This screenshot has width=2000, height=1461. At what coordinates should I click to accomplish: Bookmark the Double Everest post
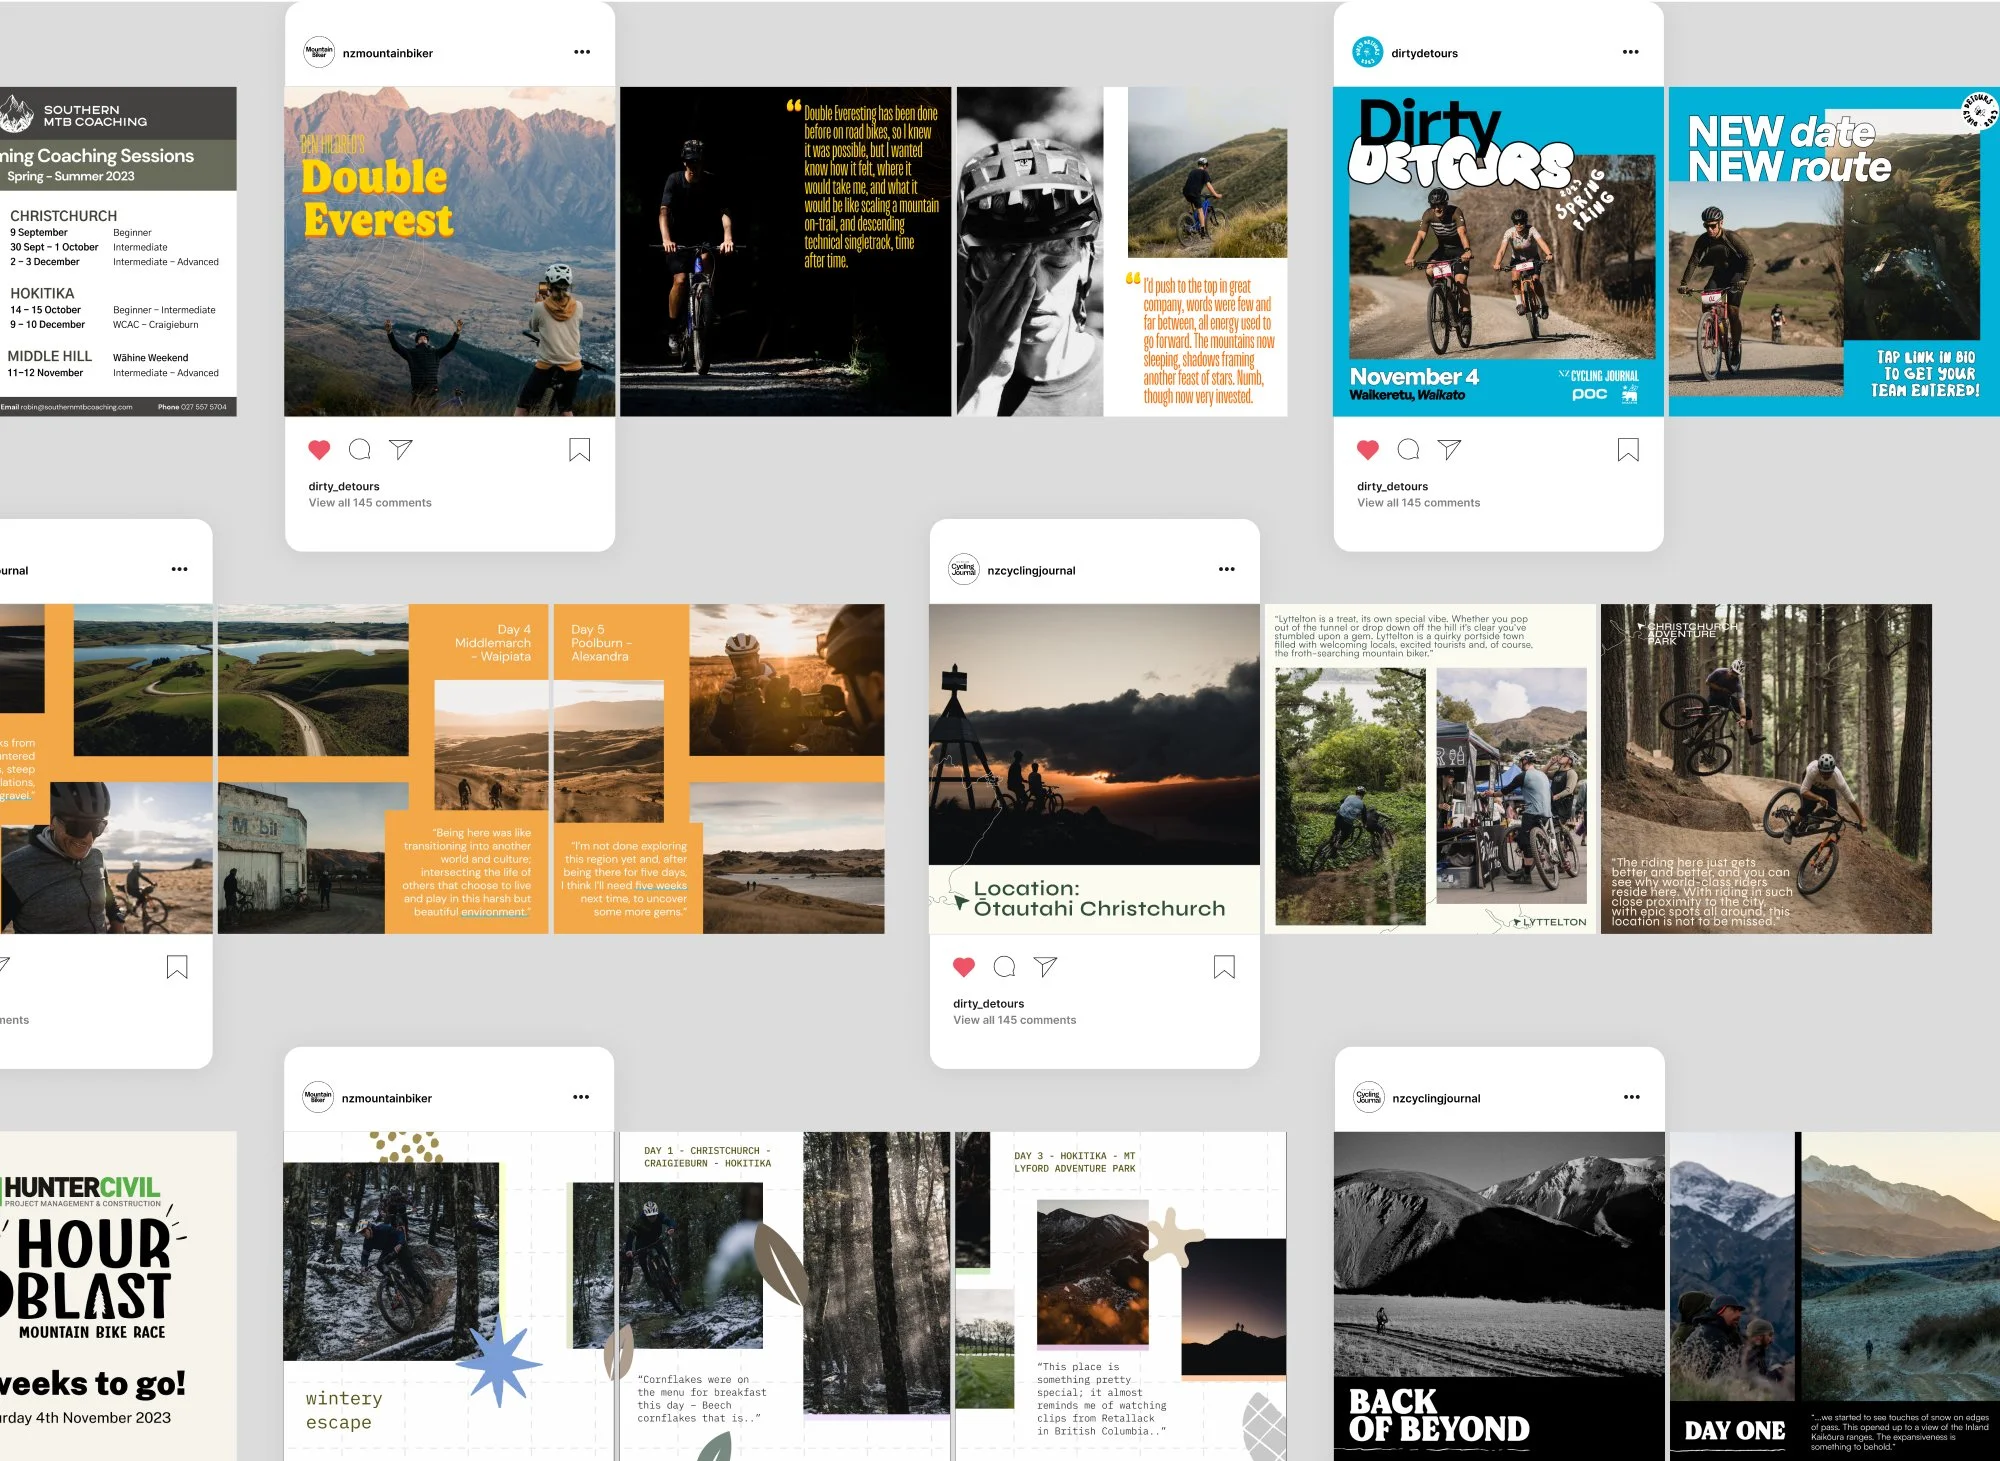579,450
